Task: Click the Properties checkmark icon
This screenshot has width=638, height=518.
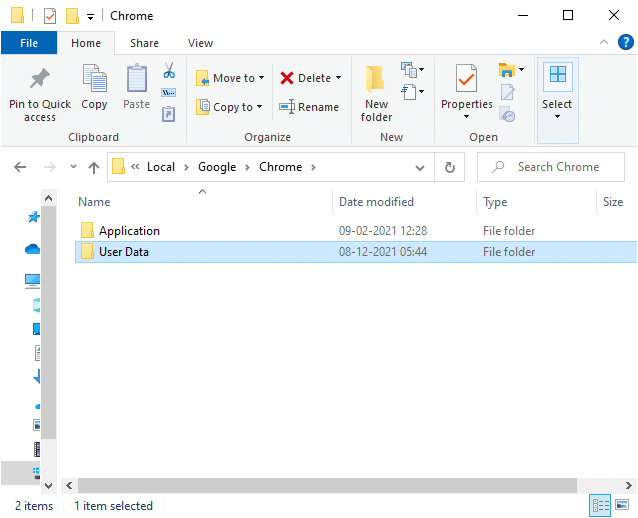Action: (x=466, y=78)
